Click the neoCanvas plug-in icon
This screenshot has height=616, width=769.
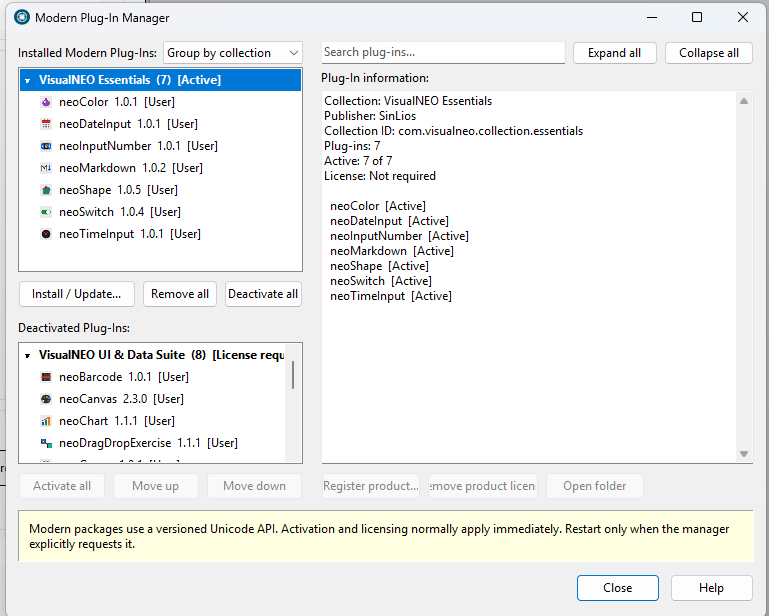(46, 399)
